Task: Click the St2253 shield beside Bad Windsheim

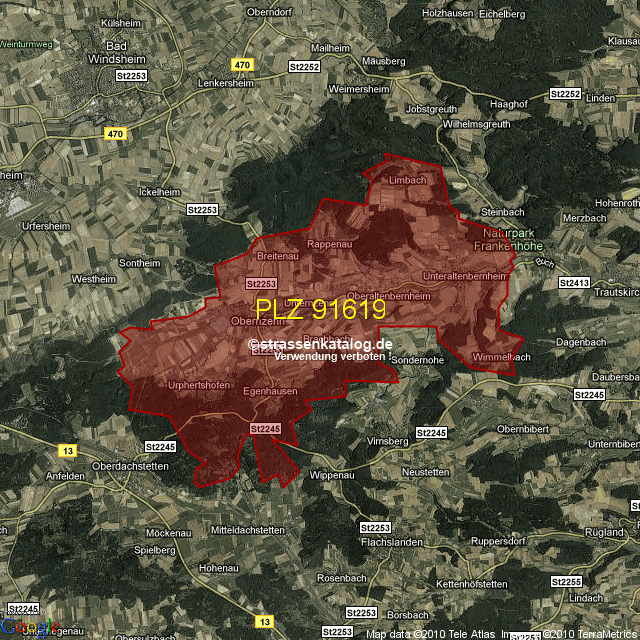Action: point(131,75)
